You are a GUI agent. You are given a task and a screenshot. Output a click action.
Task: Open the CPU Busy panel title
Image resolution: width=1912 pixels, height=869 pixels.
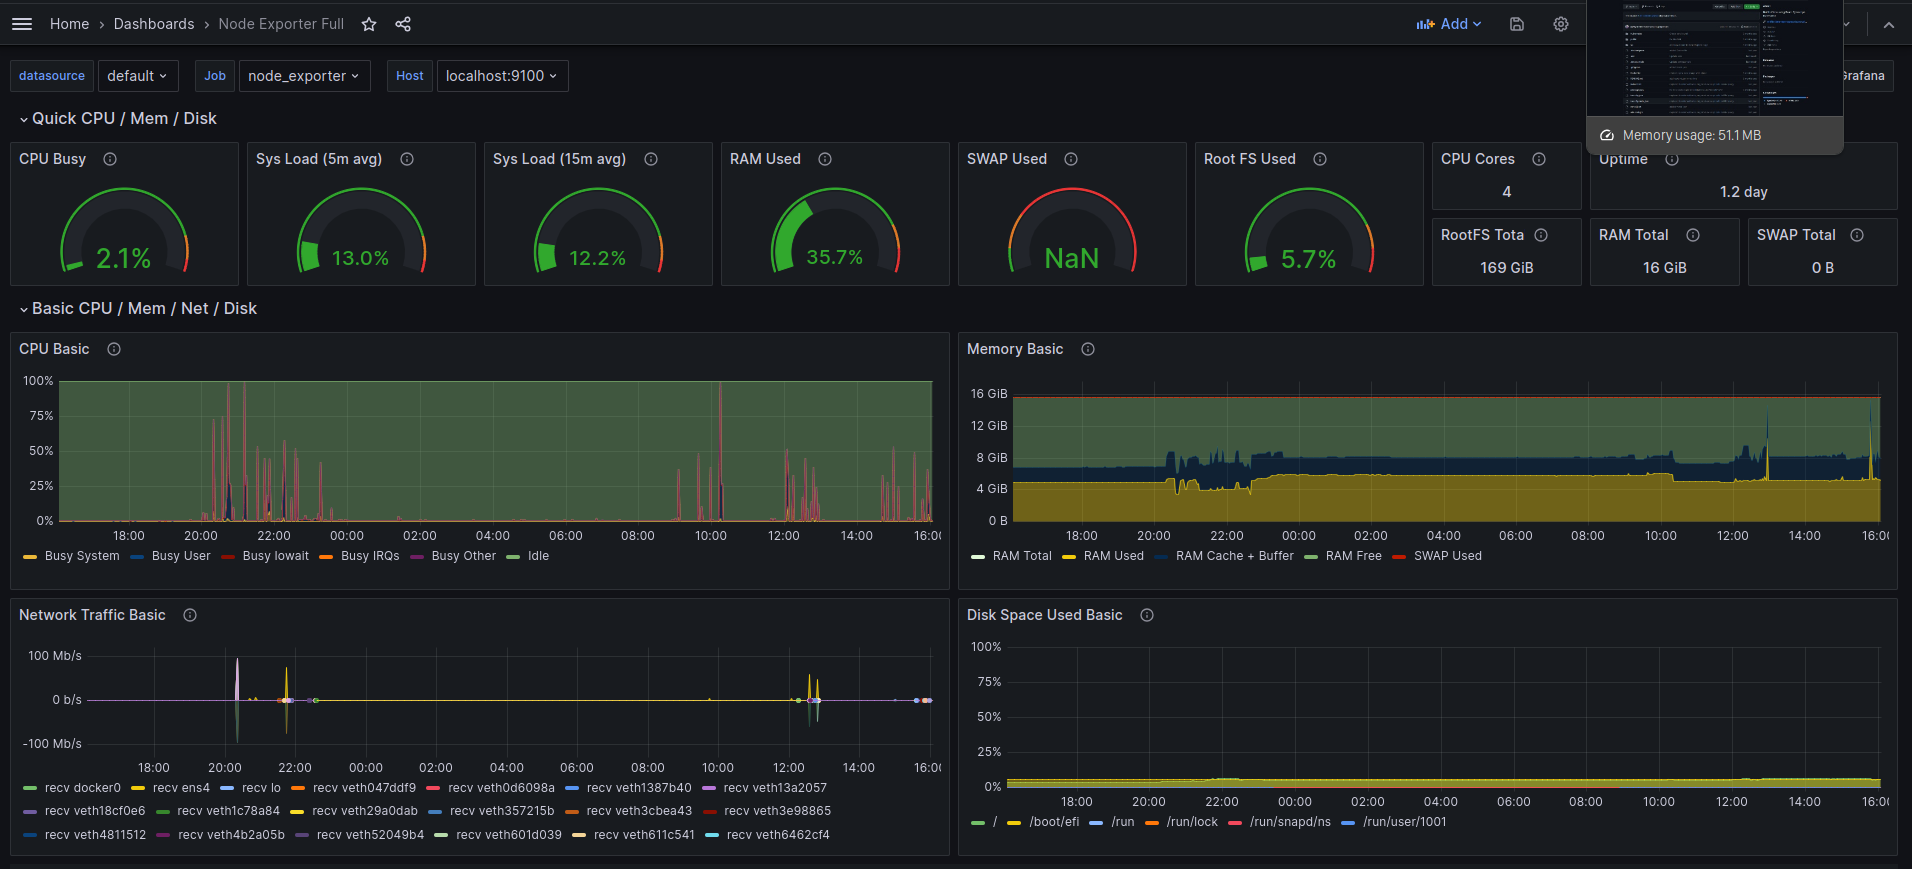click(53, 159)
